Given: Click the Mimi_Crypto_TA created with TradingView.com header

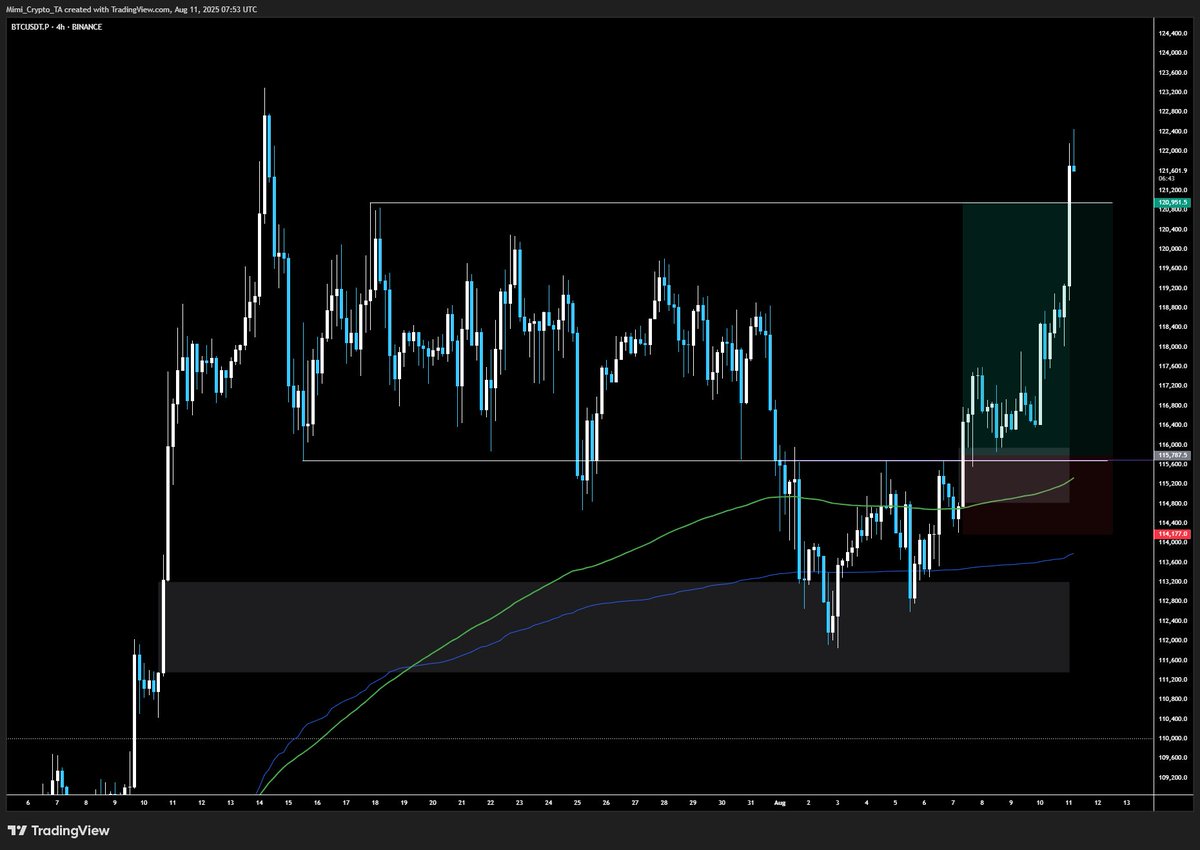Looking at the screenshot, I should coord(132,9).
